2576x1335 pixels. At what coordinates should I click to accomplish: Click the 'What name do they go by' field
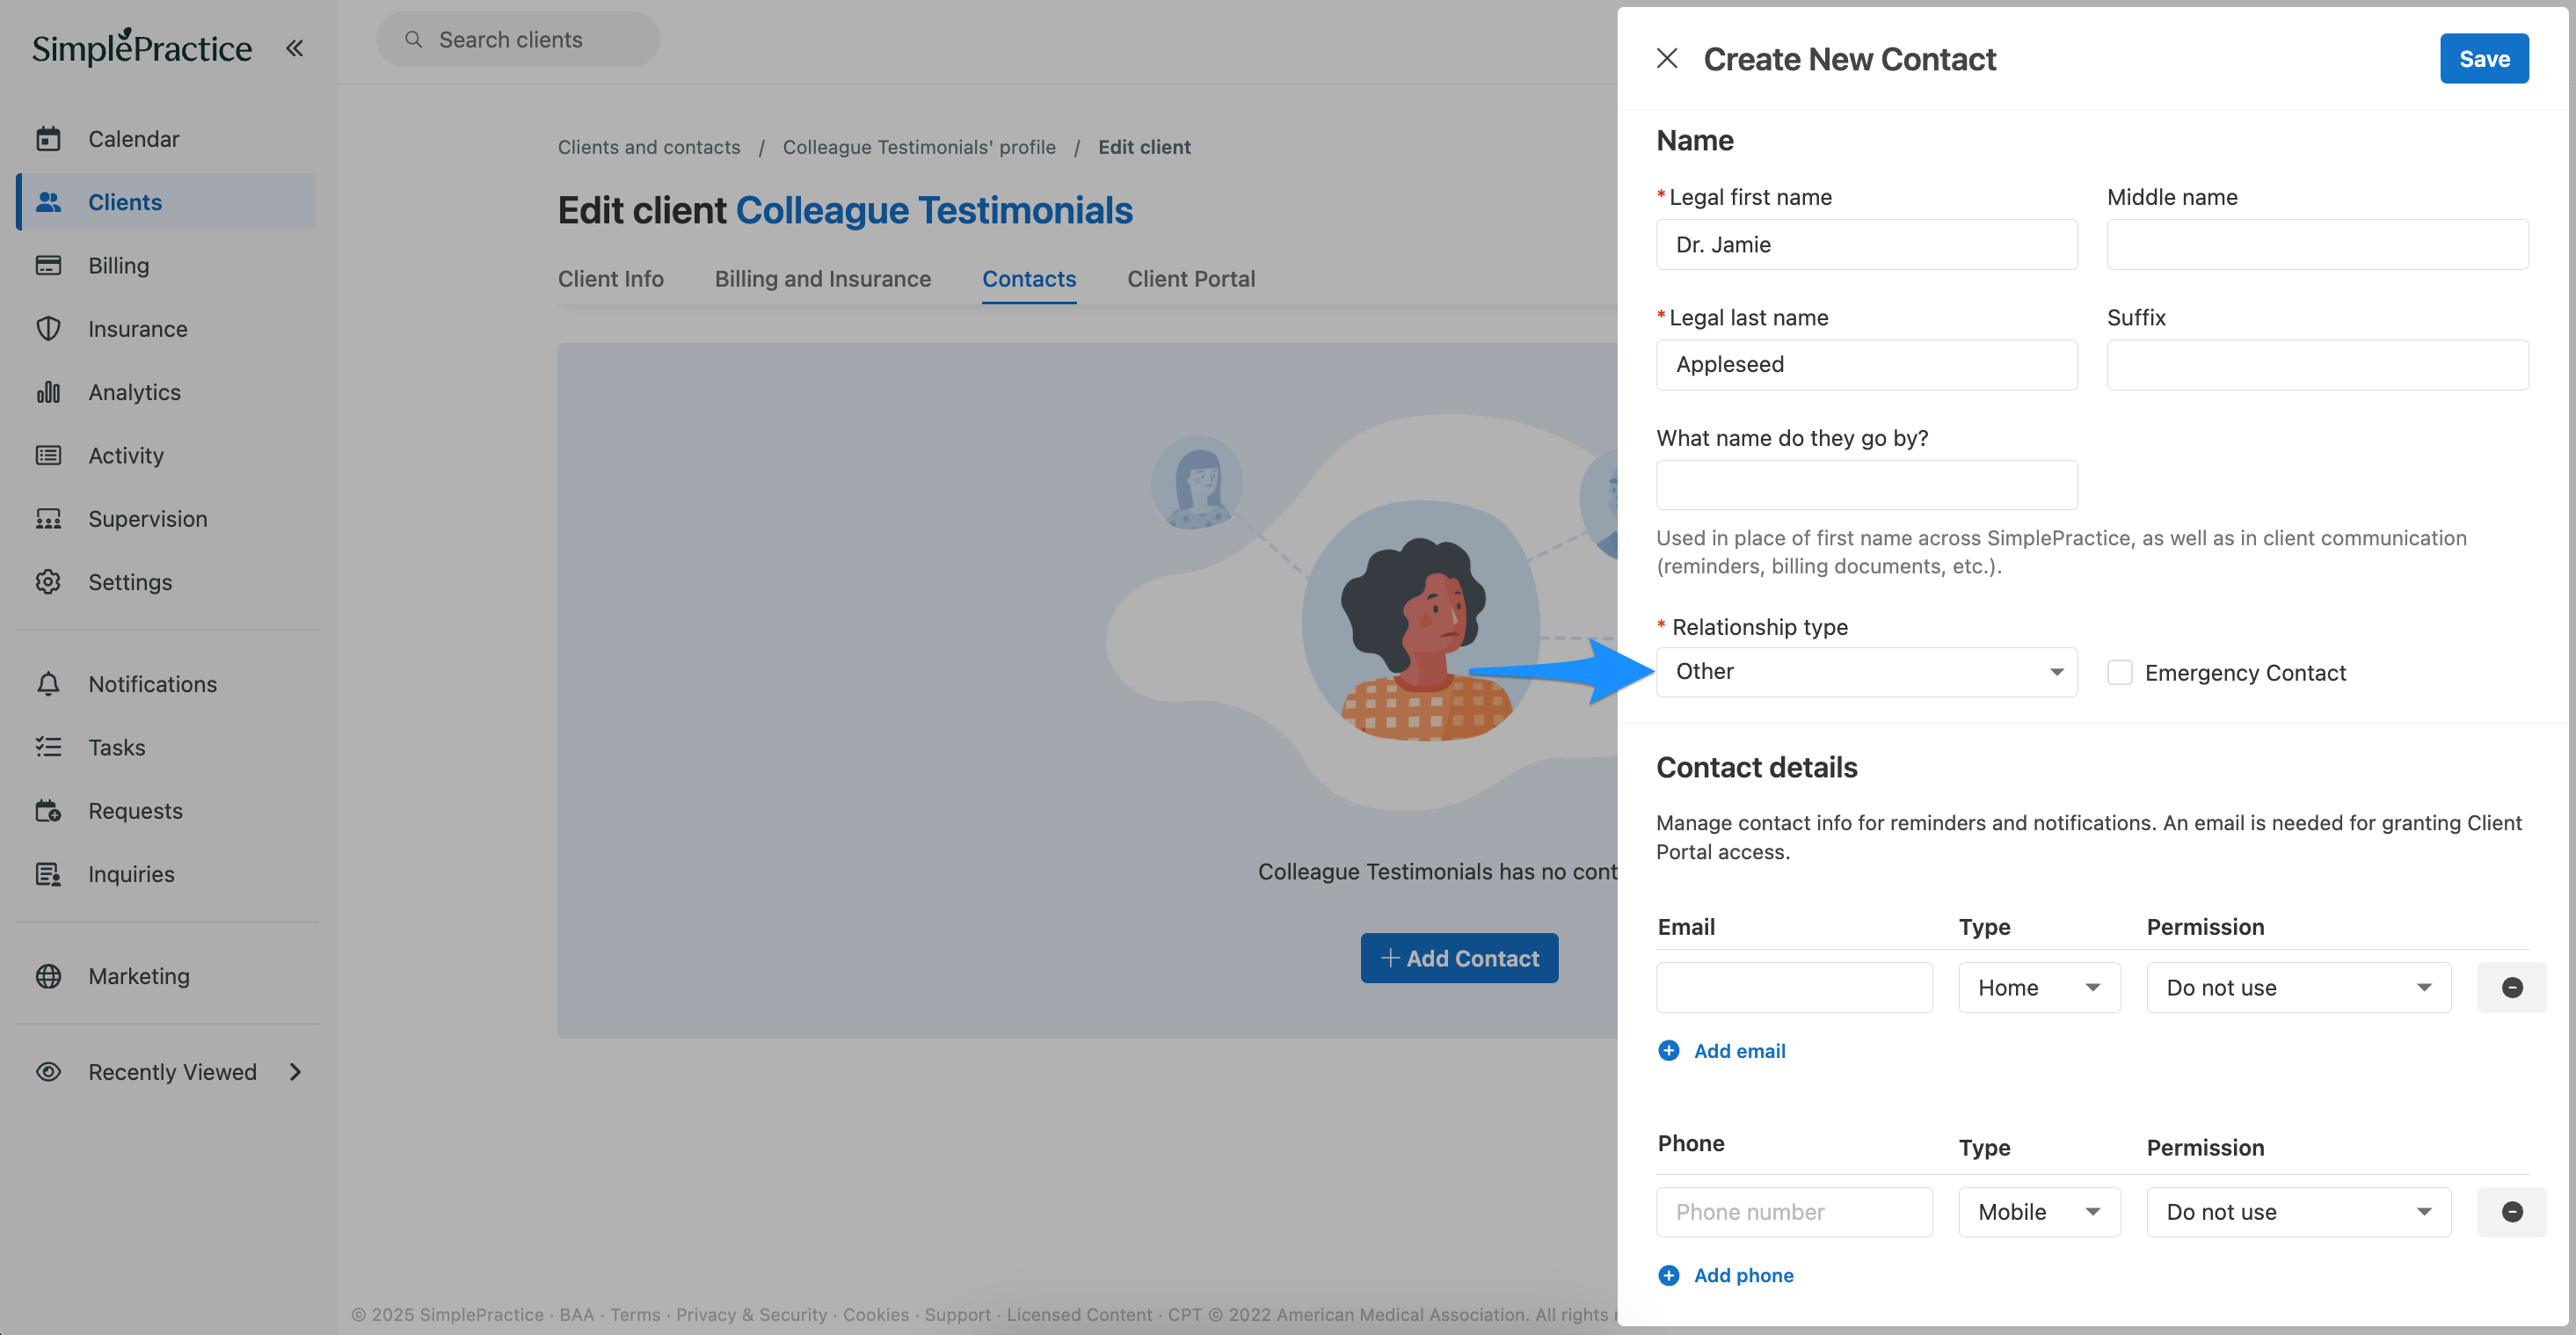1867,485
